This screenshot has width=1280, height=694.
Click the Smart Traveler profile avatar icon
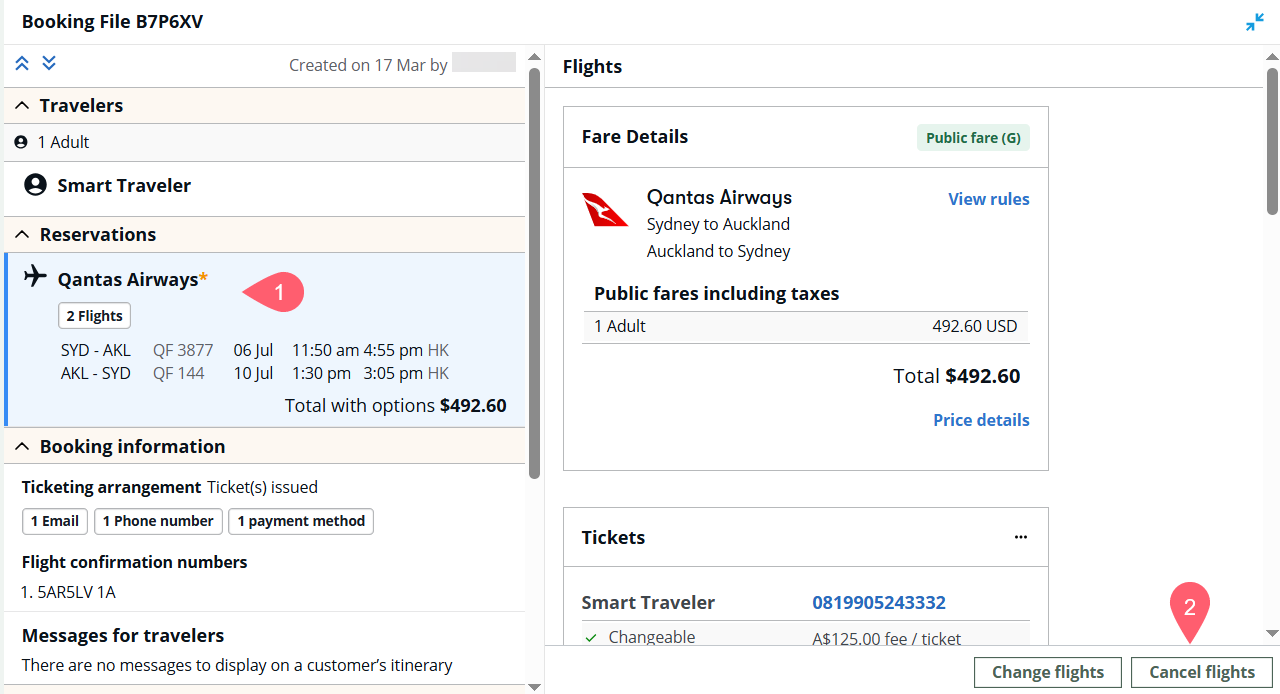pyautogui.click(x=35, y=185)
